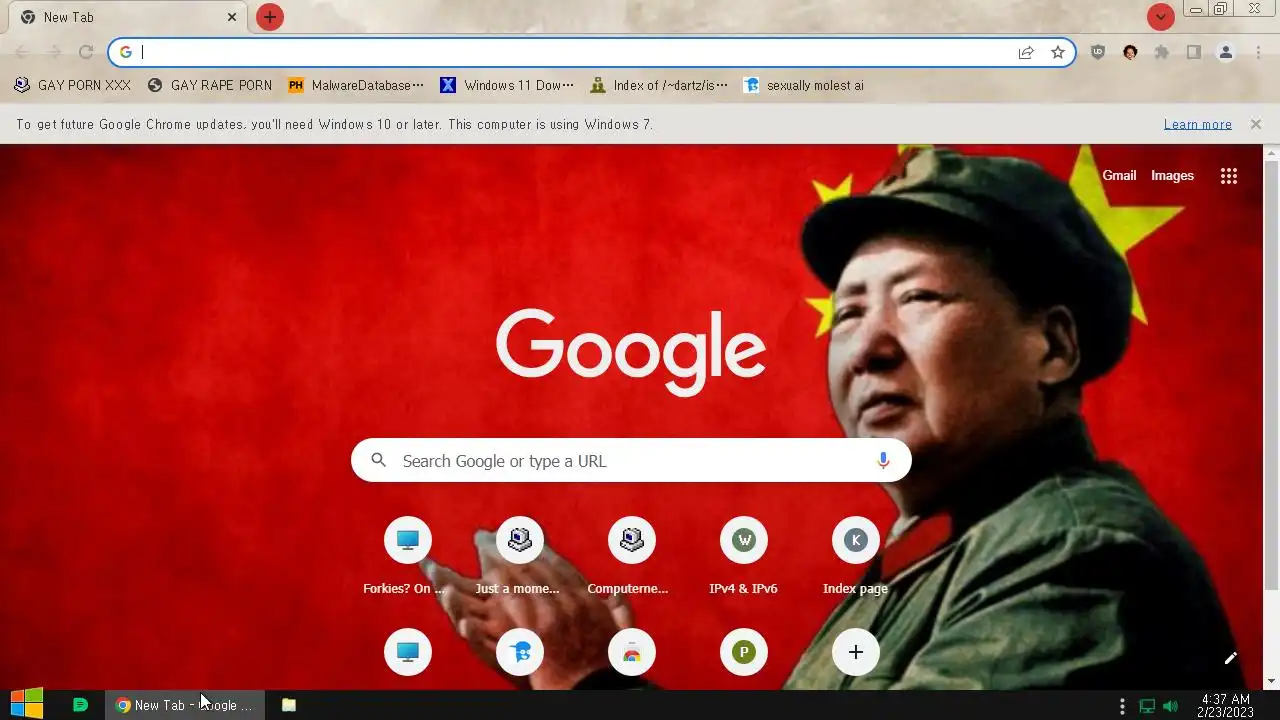
Task: Open the shortcut with the rainbow storefront icon
Action: click(632, 652)
